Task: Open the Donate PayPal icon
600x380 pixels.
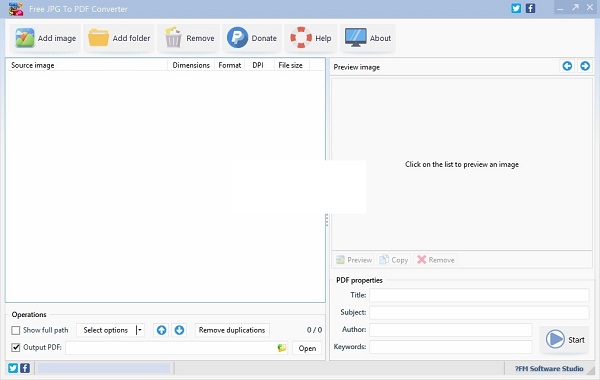Action: pyautogui.click(x=237, y=38)
